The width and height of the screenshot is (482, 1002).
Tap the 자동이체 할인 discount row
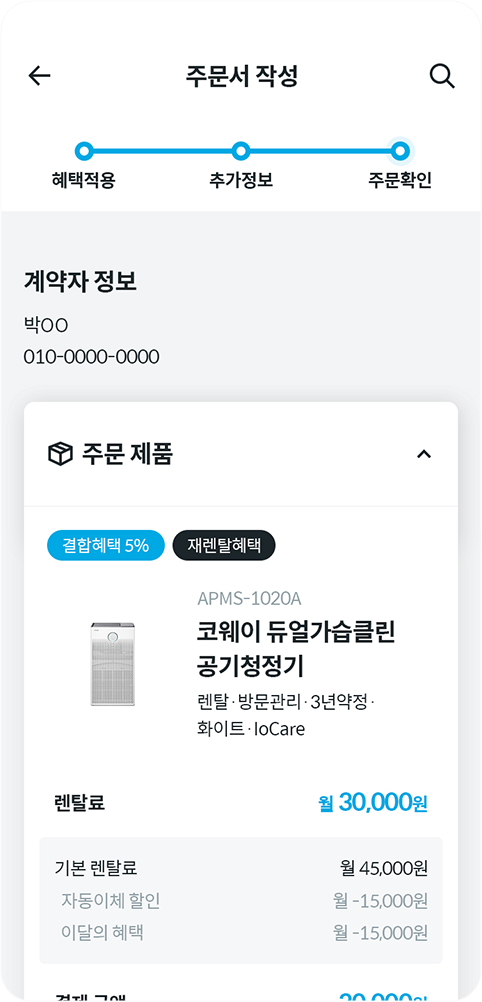(241, 900)
